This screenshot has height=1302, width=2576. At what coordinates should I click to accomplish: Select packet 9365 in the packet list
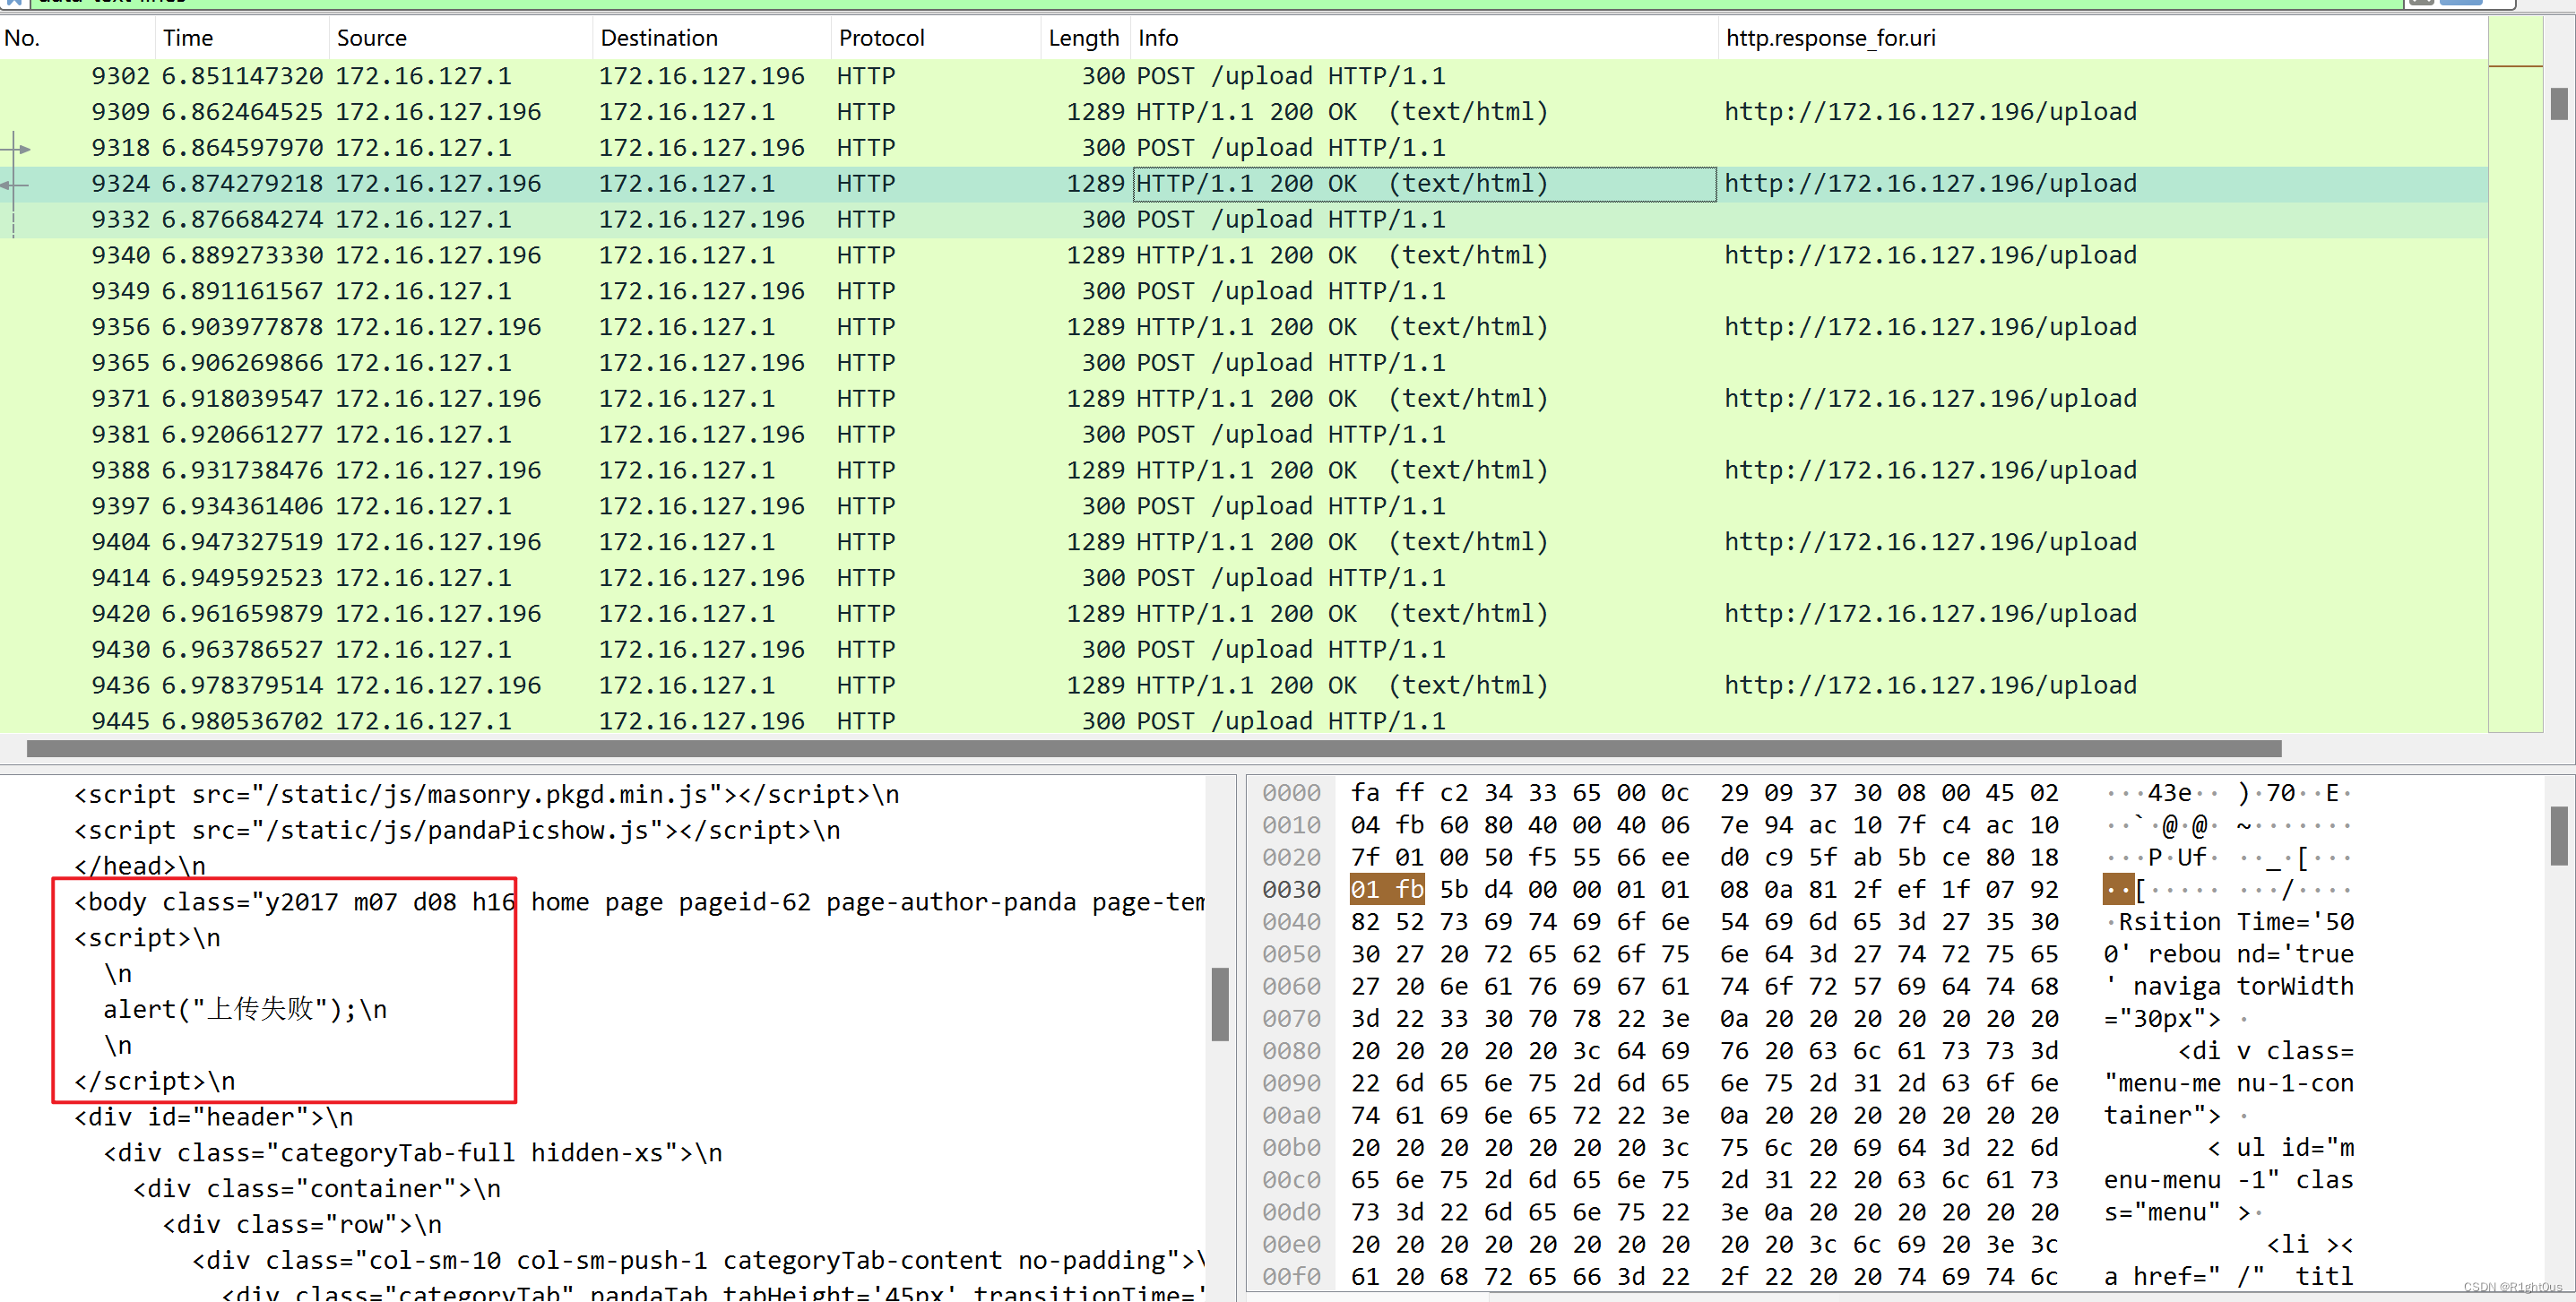point(1243,363)
